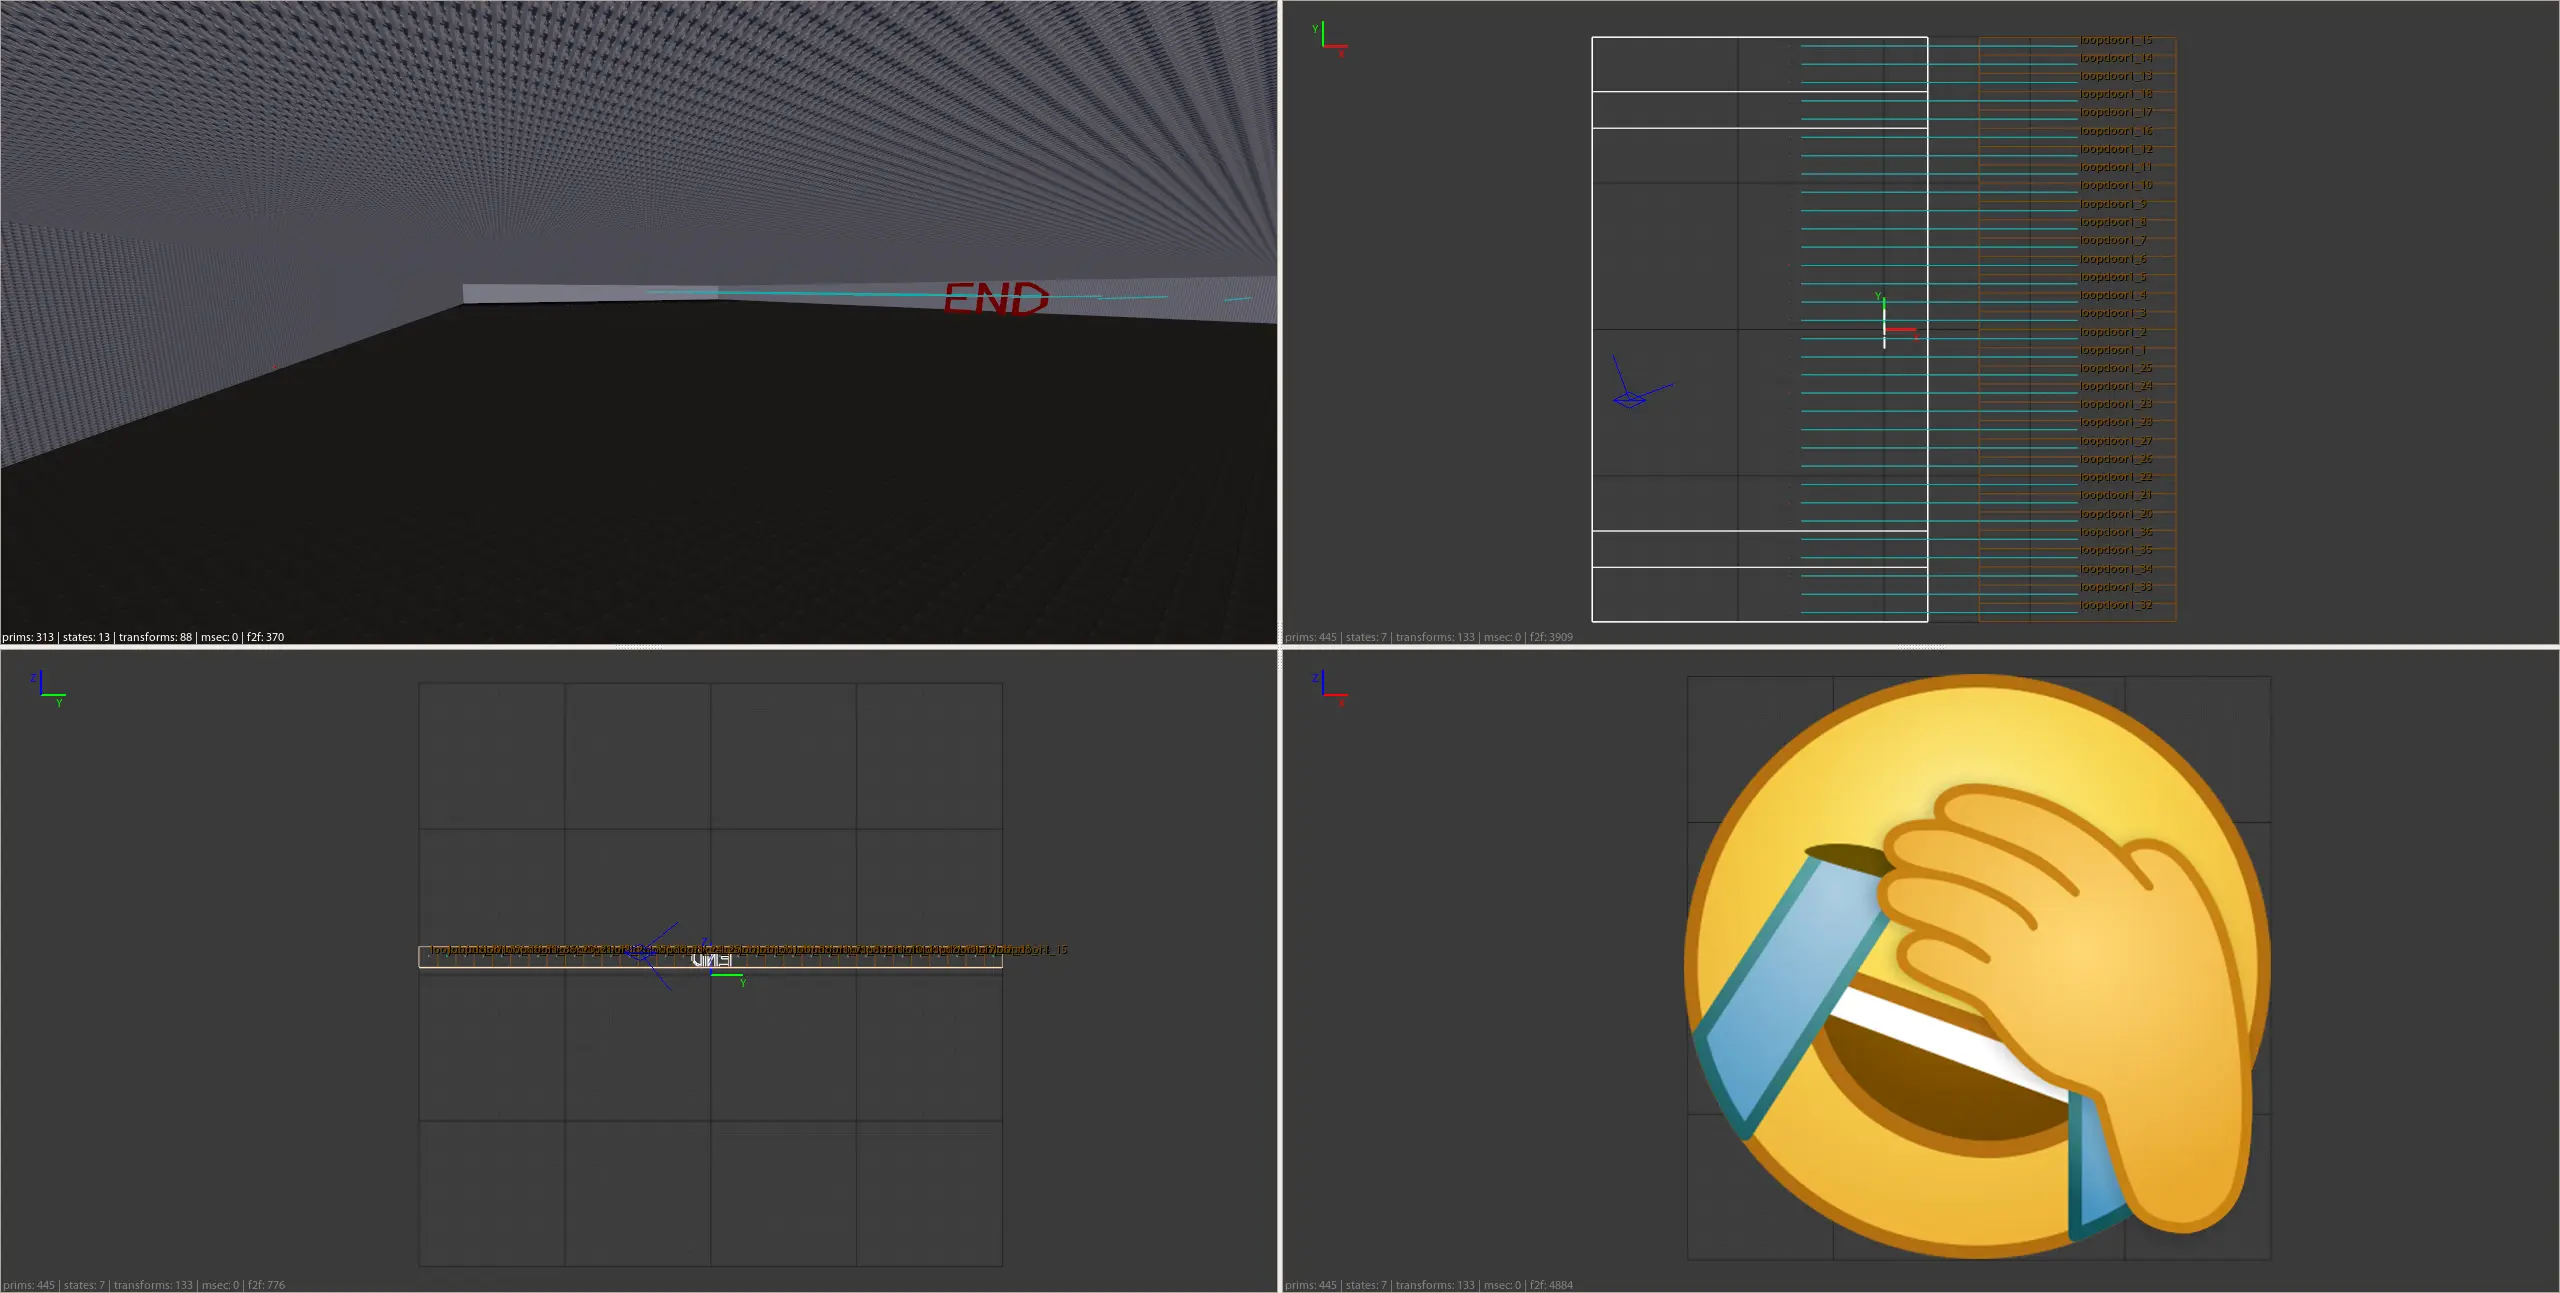Screen dimensions: 2560x1293
Task: Select entity label loopdoor1_2
Action: pos(2112,332)
